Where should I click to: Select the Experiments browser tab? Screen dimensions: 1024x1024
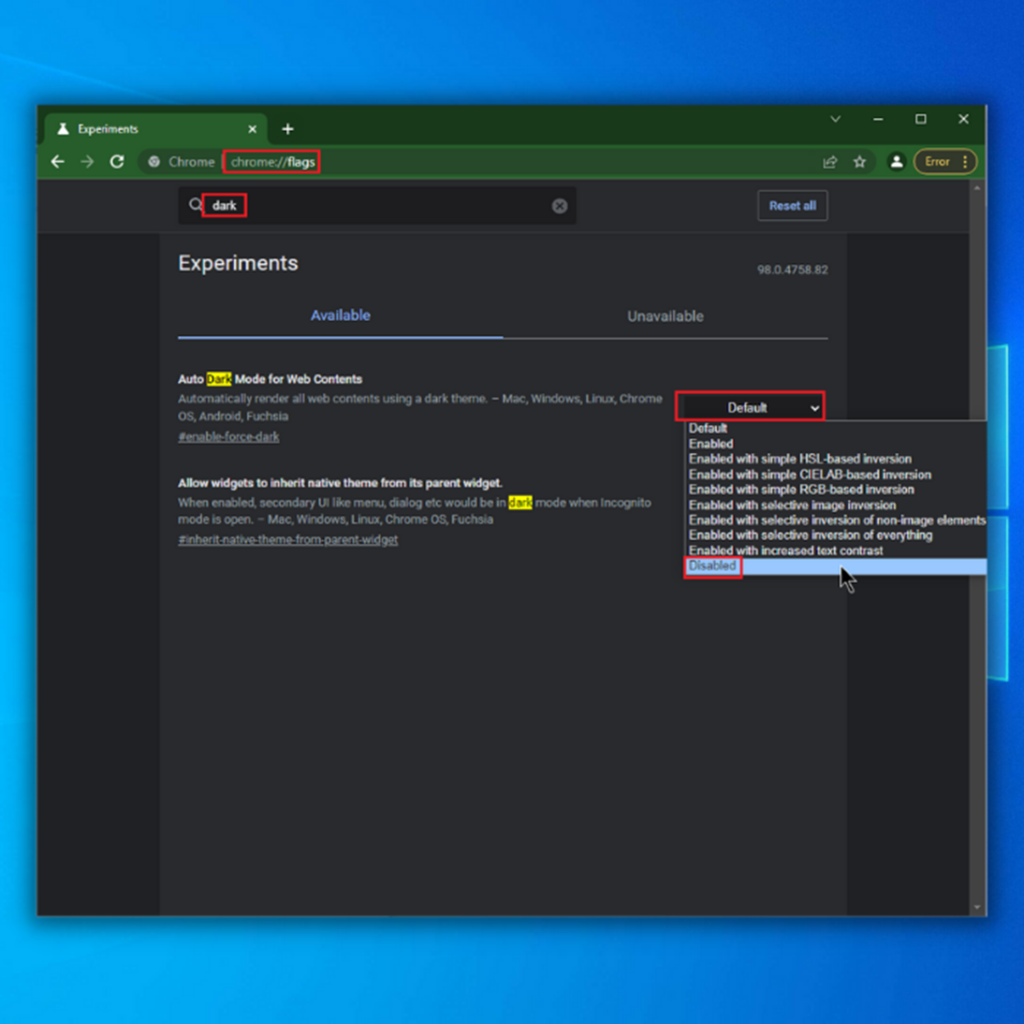[x=155, y=129]
